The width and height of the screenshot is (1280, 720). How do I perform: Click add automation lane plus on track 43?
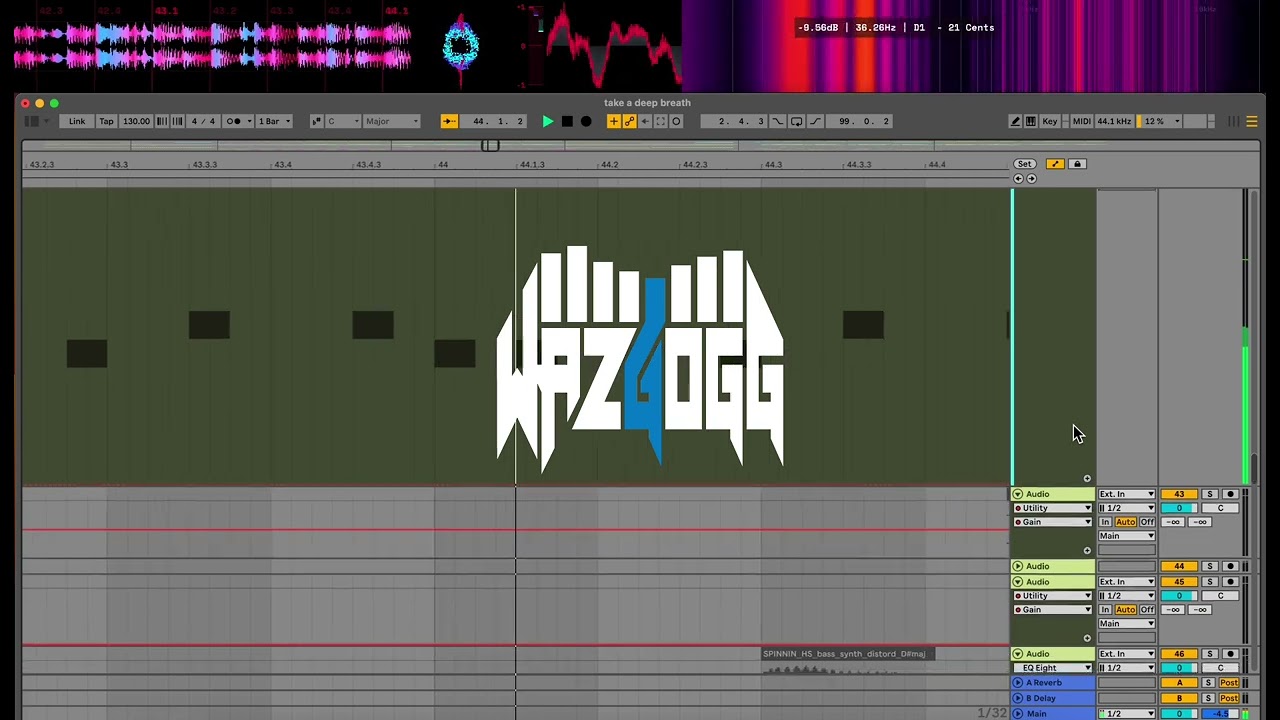(x=1087, y=550)
